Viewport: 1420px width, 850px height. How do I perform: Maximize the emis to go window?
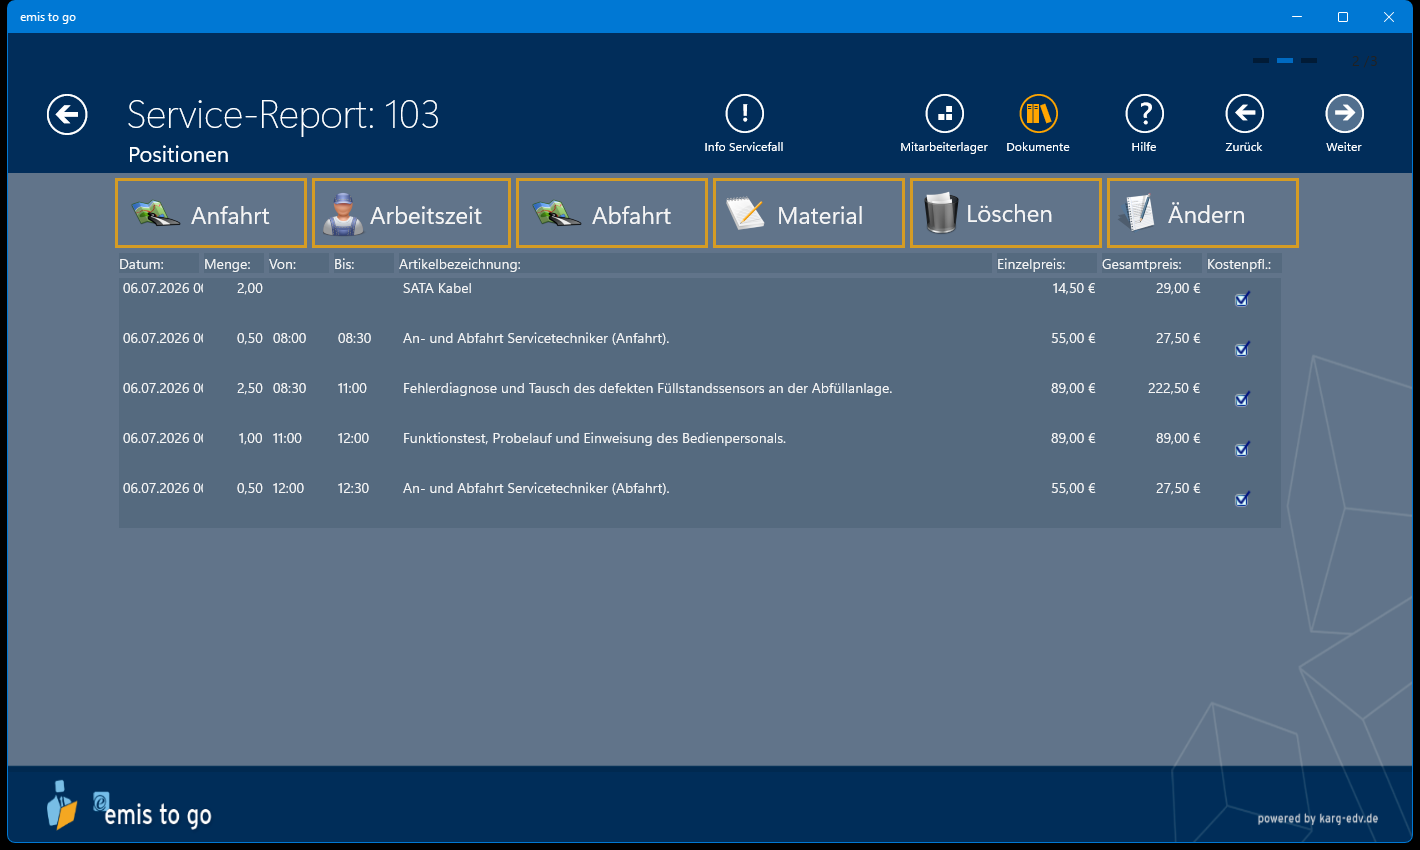pos(1343,17)
